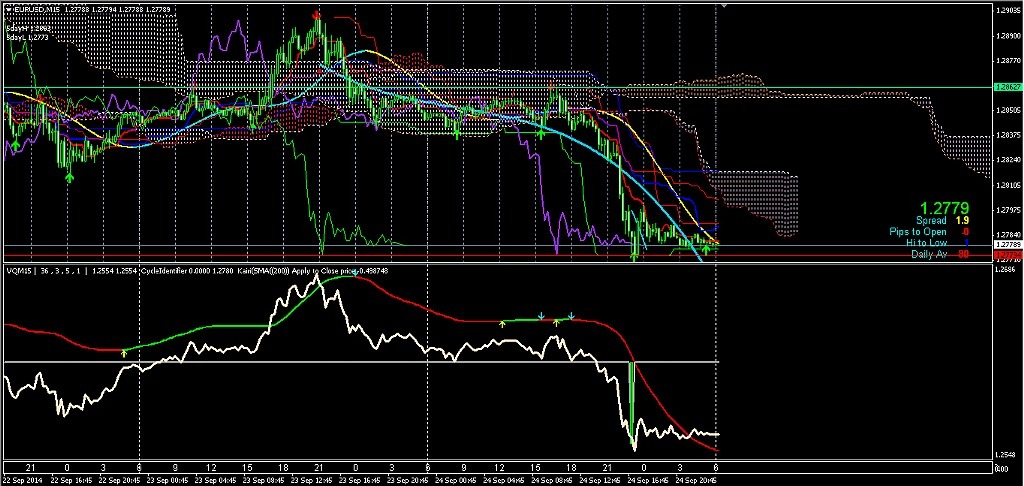The width and height of the screenshot is (1024, 486).
Task: Click the Kairi(SMA(200)) indicator label text
Action: click(263, 270)
